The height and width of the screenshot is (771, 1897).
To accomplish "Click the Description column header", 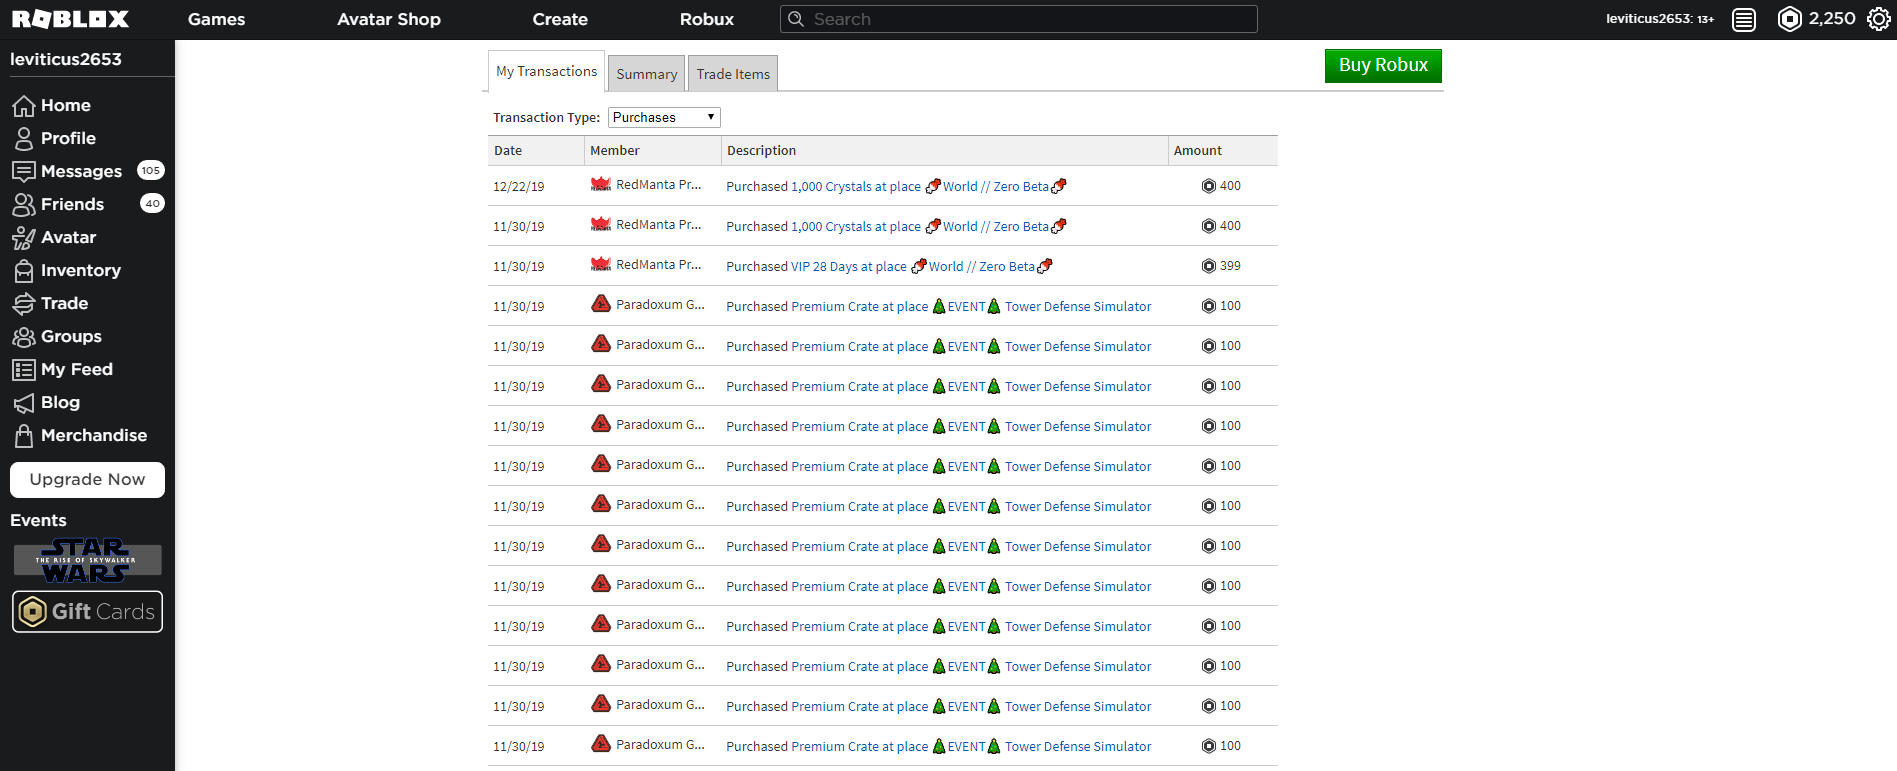I will coord(945,151).
